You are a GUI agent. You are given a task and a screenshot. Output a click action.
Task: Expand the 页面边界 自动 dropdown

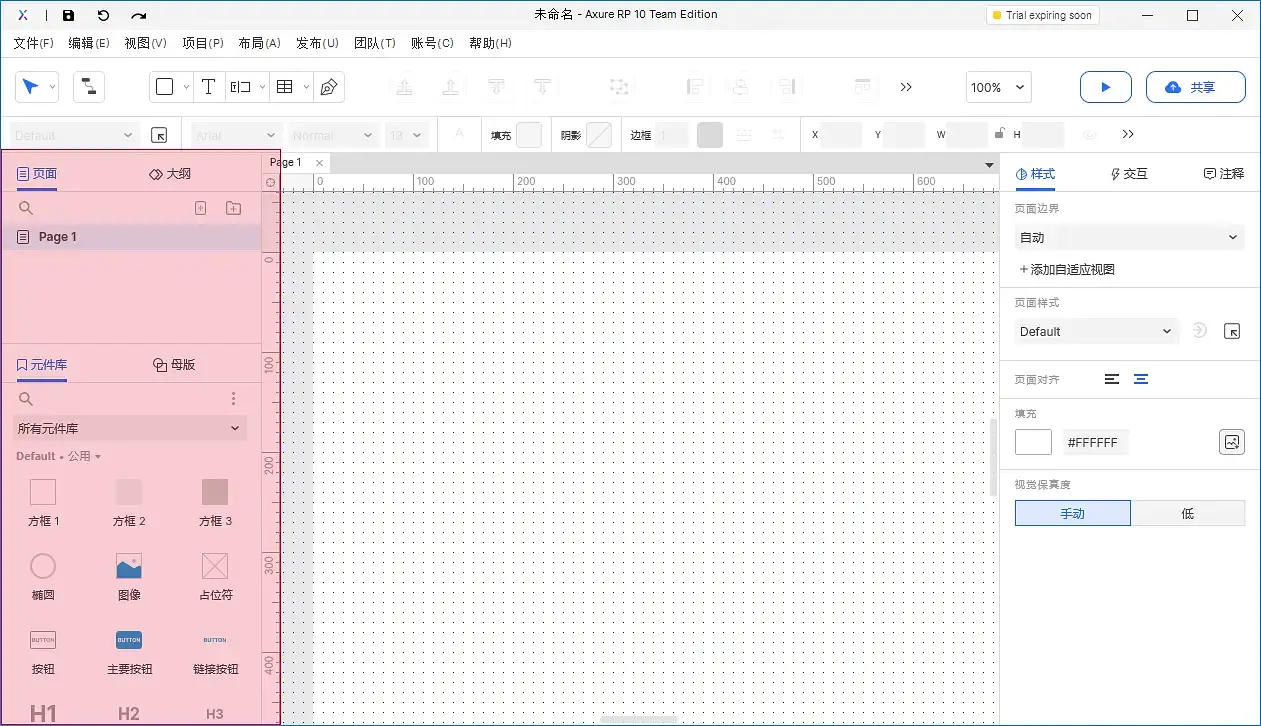1129,237
